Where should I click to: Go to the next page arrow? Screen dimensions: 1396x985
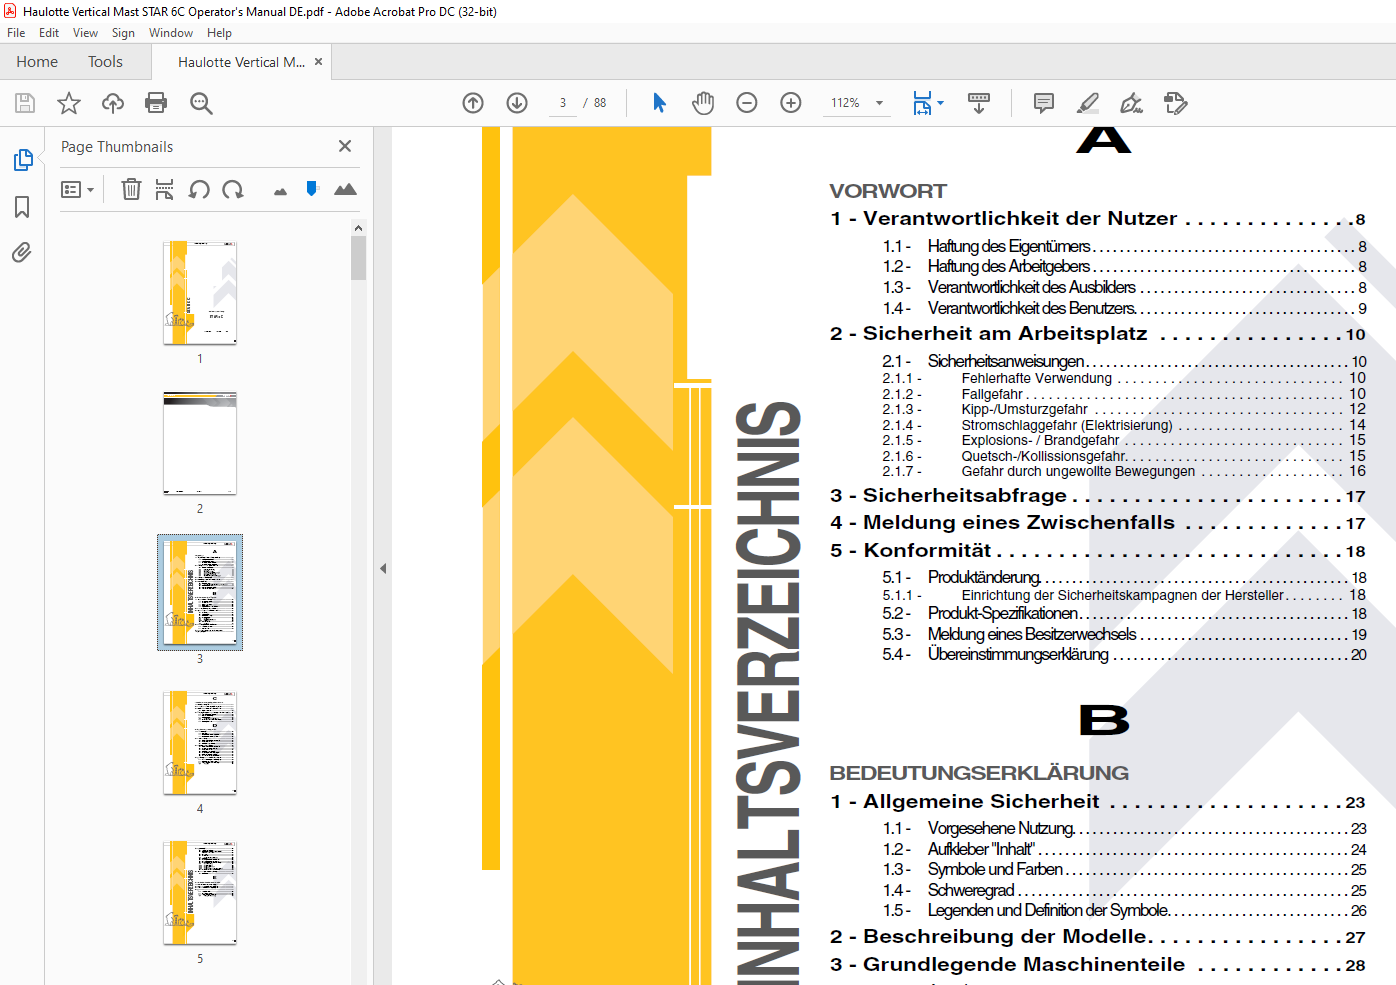coord(517,103)
